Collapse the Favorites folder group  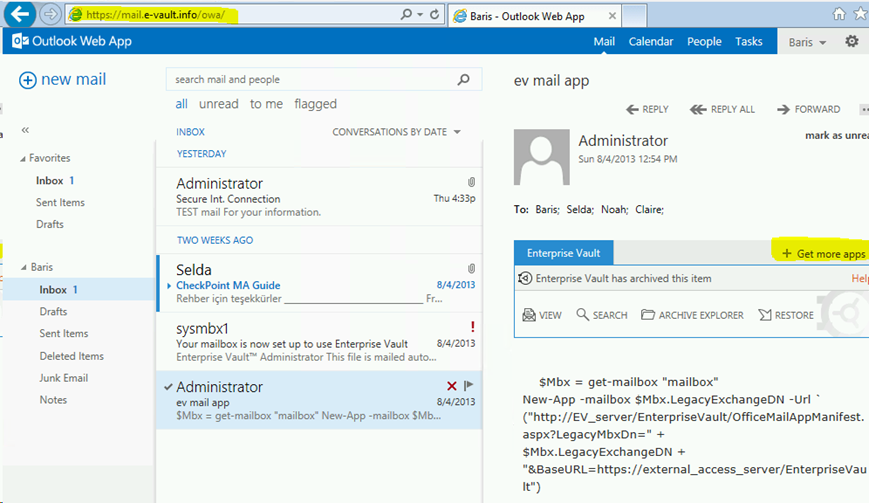pyautogui.click(x=23, y=159)
